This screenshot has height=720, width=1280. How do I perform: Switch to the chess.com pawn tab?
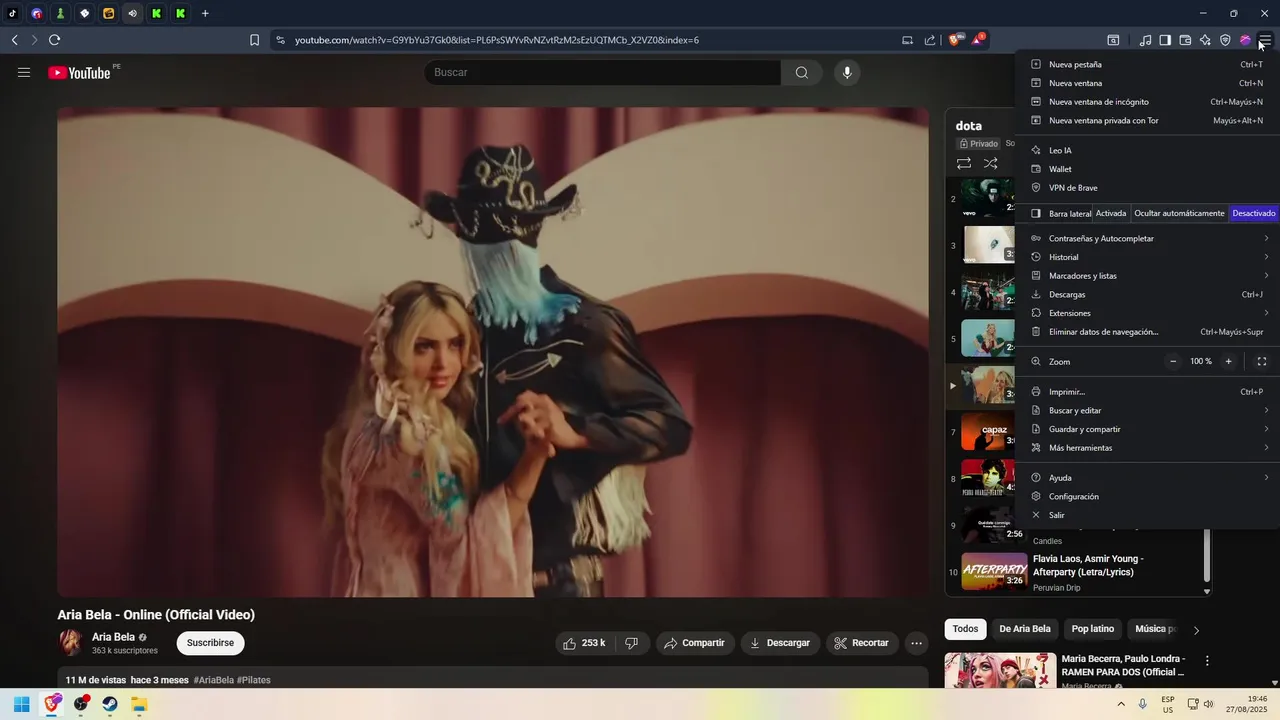coord(61,14)
